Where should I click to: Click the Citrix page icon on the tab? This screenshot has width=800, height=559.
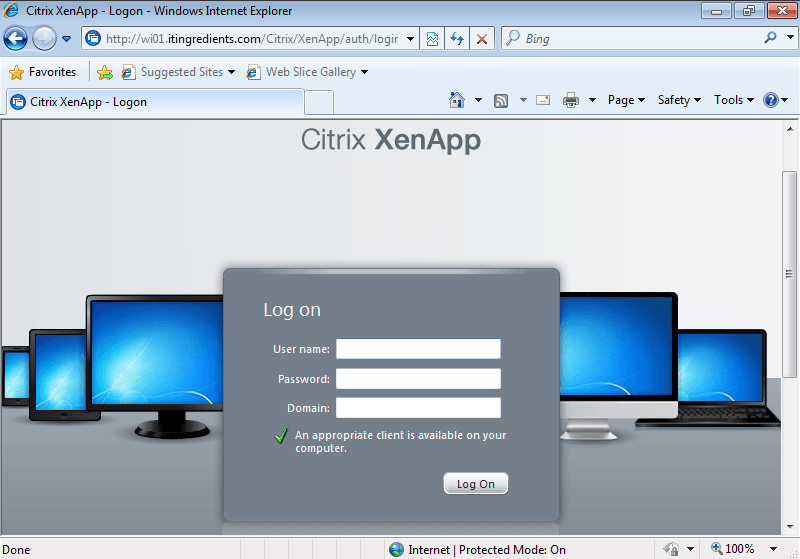(x=18, y=102)
